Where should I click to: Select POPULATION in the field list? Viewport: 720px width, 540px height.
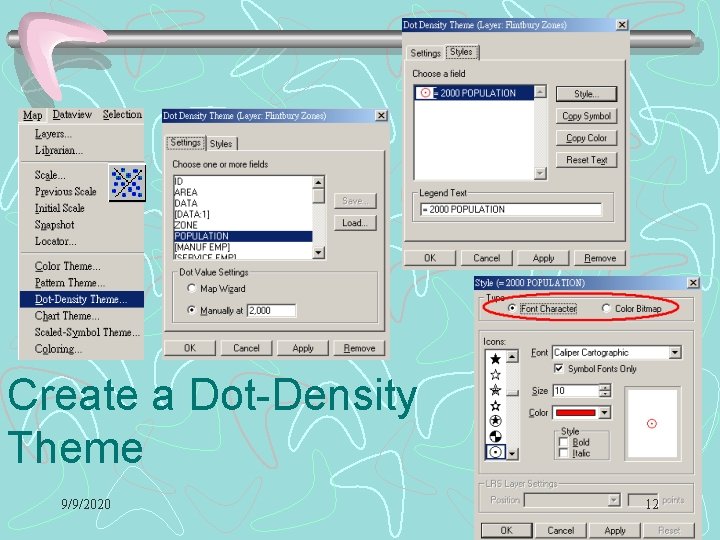point(243,236)
